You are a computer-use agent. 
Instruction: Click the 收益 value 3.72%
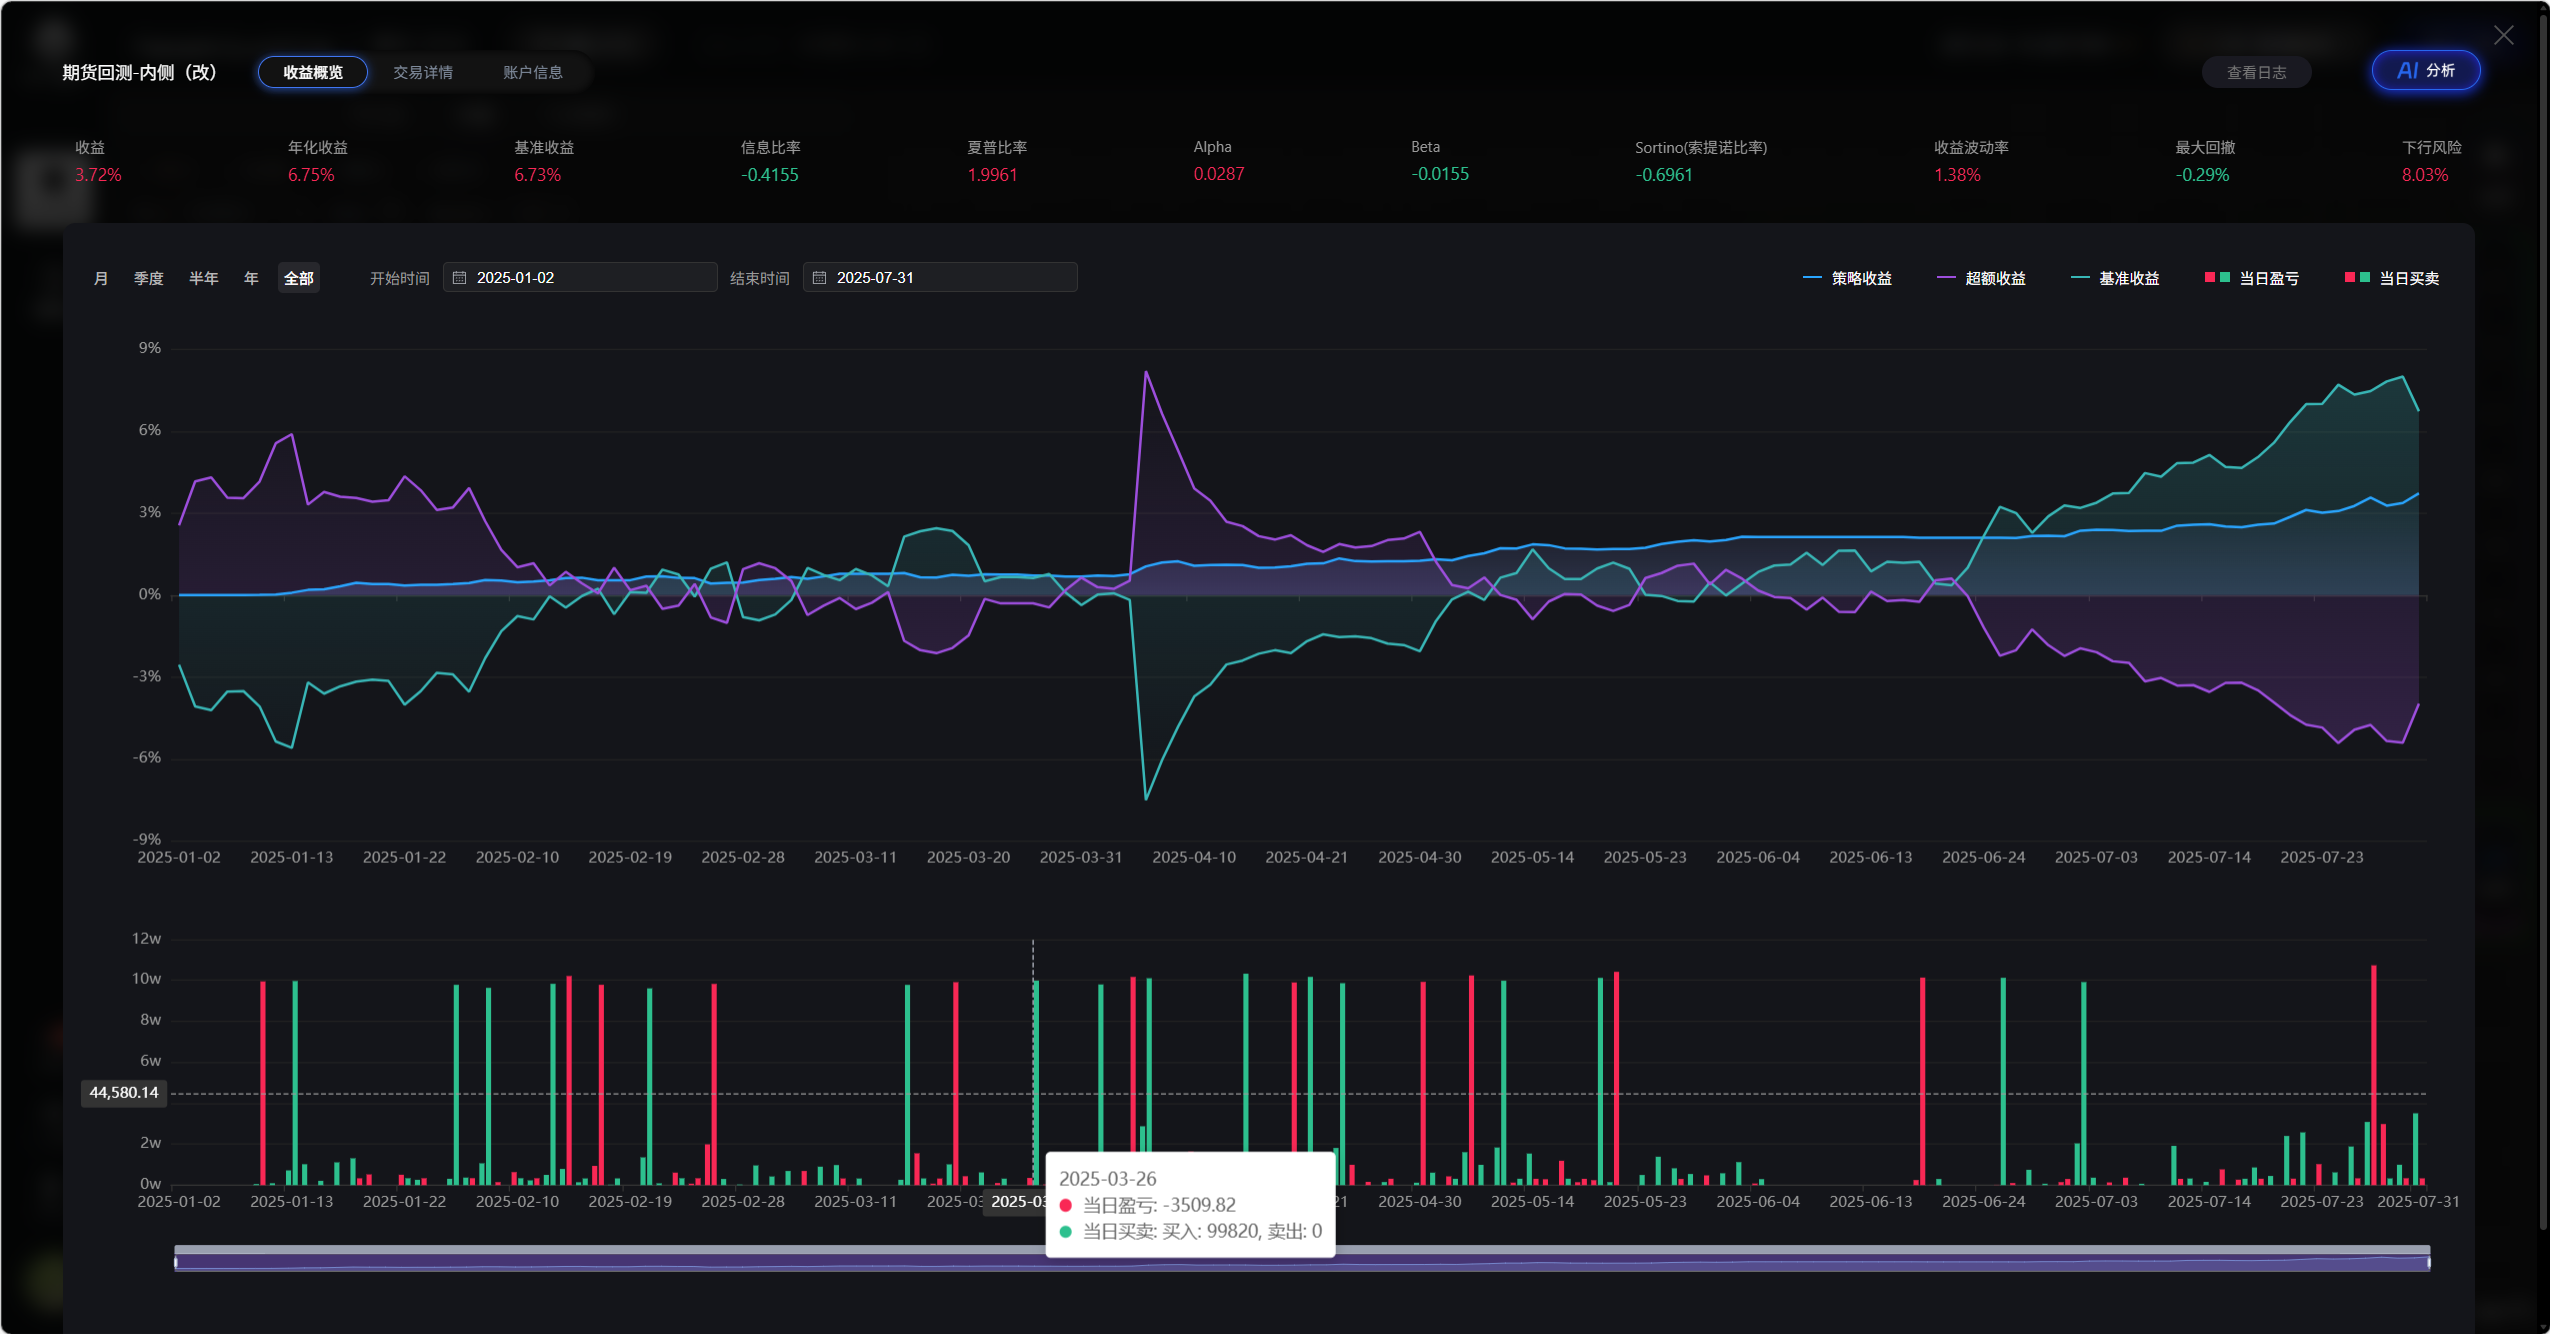click(x=98, y=175)
